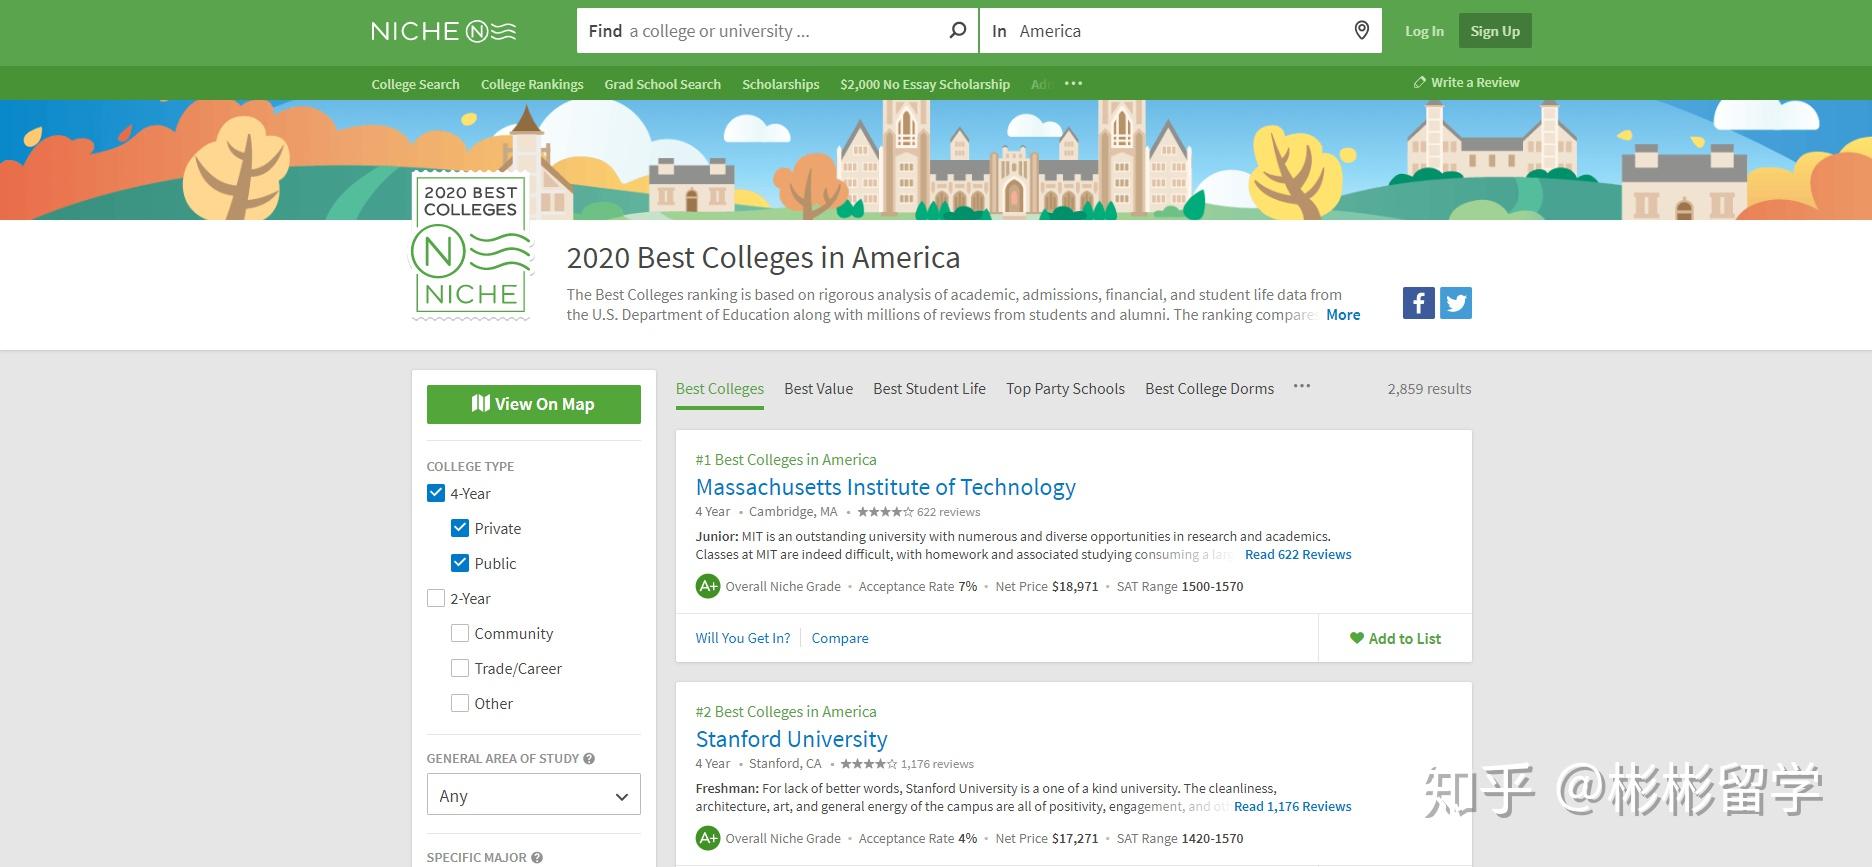The width and height of the screenshot is (1872, 867).
Task: Uncheck the Private checkbox
Action: point(460,528)
